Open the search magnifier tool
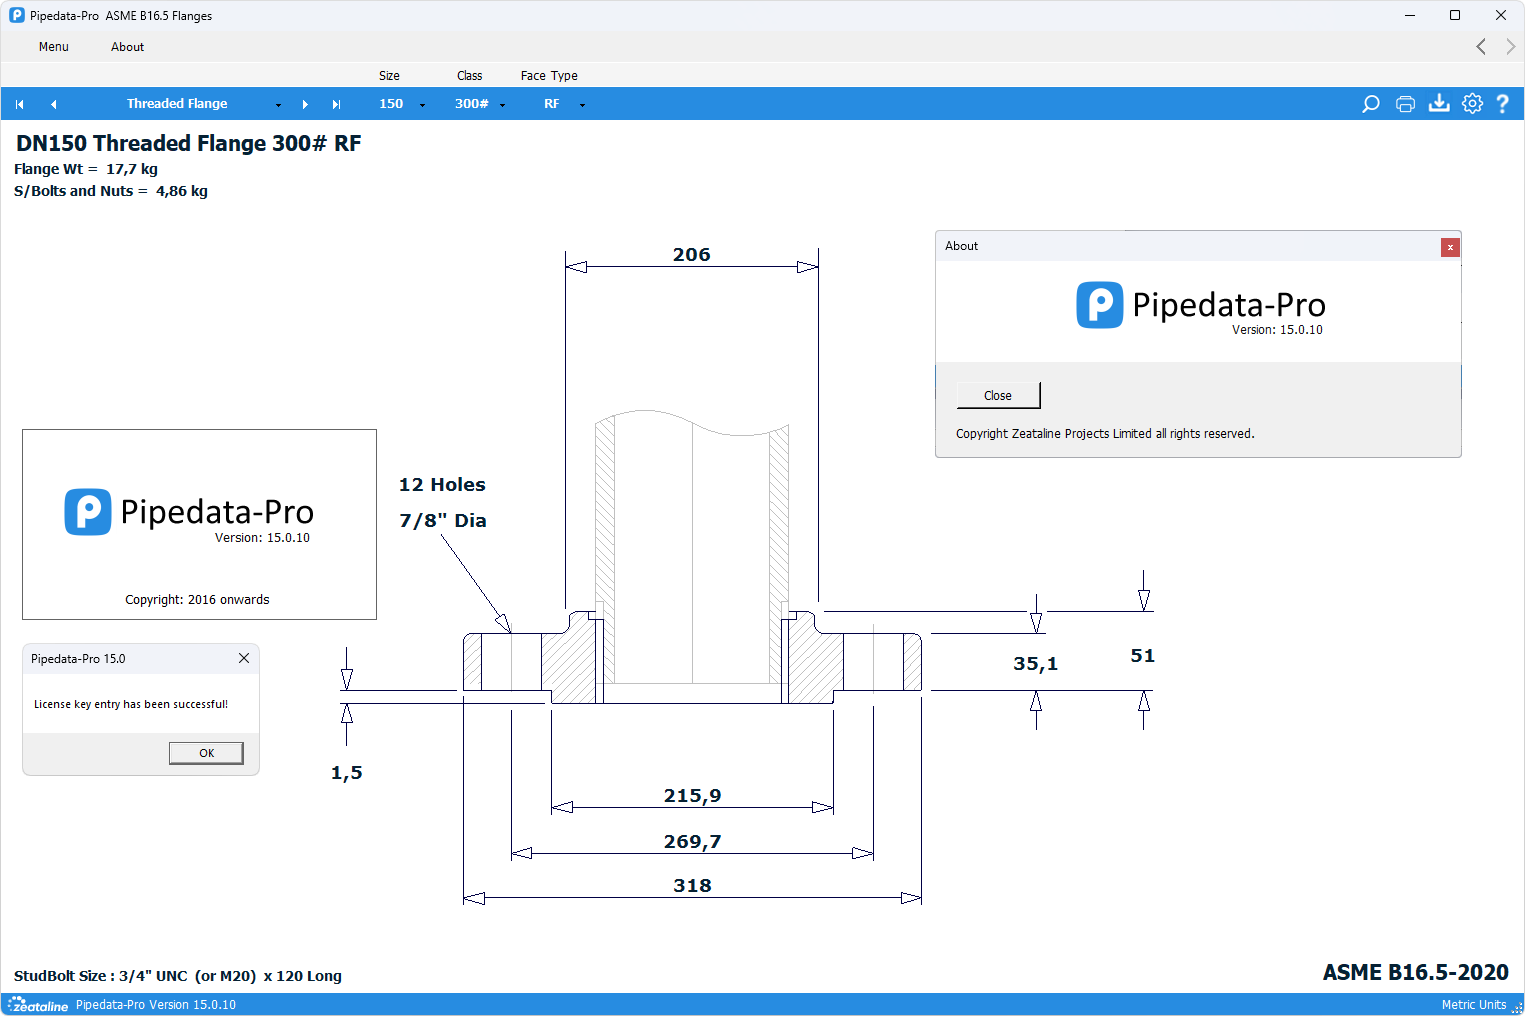 [1371, 104]
